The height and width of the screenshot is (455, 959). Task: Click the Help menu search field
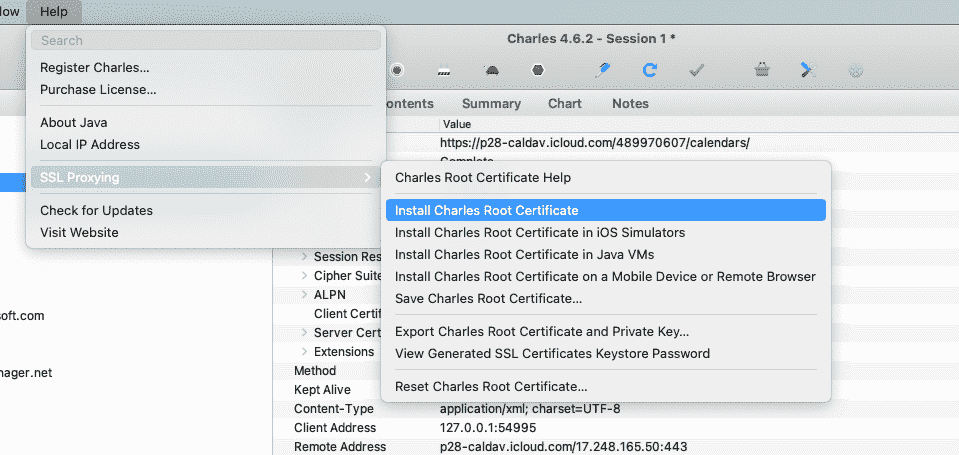click(206, 40)
